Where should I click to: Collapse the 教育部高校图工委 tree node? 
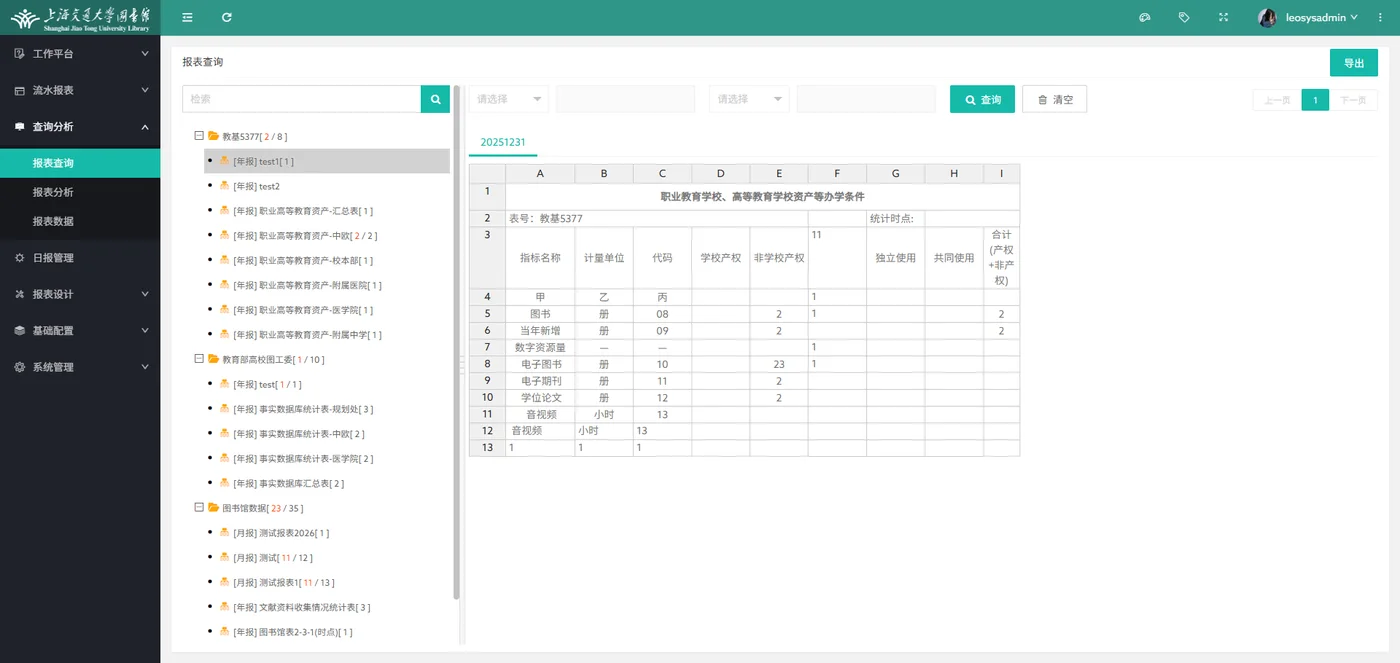pyautogui.click(x=199, y=359)
